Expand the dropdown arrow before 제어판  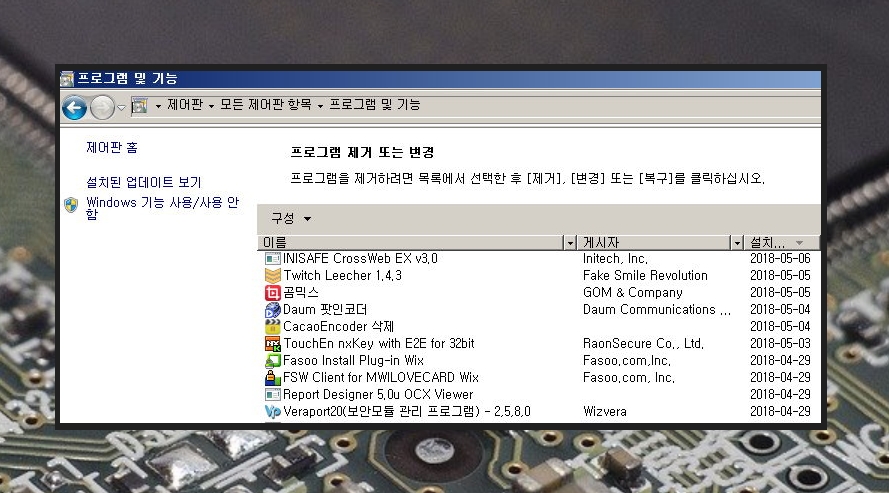click(x=158, y=106)
